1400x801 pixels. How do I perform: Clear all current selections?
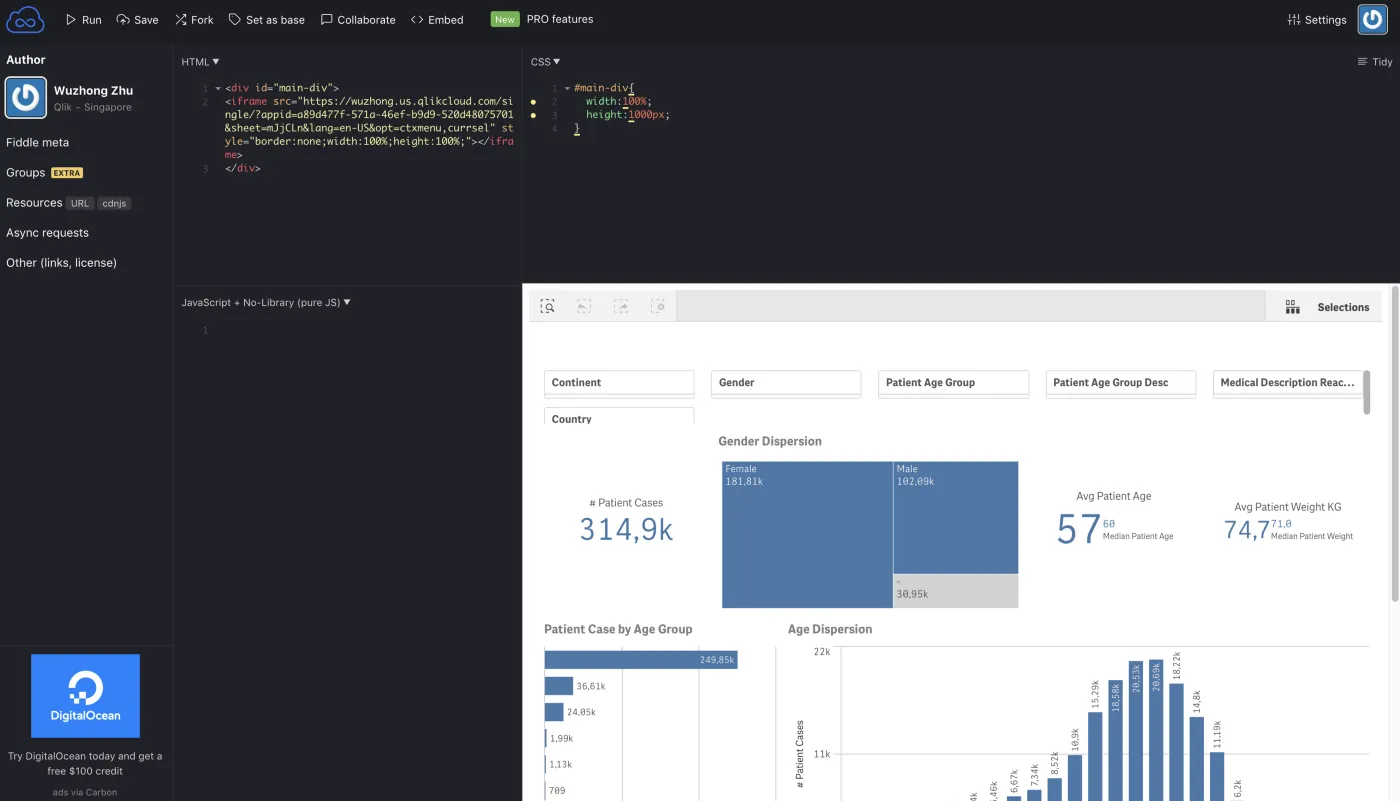(659, 306)
